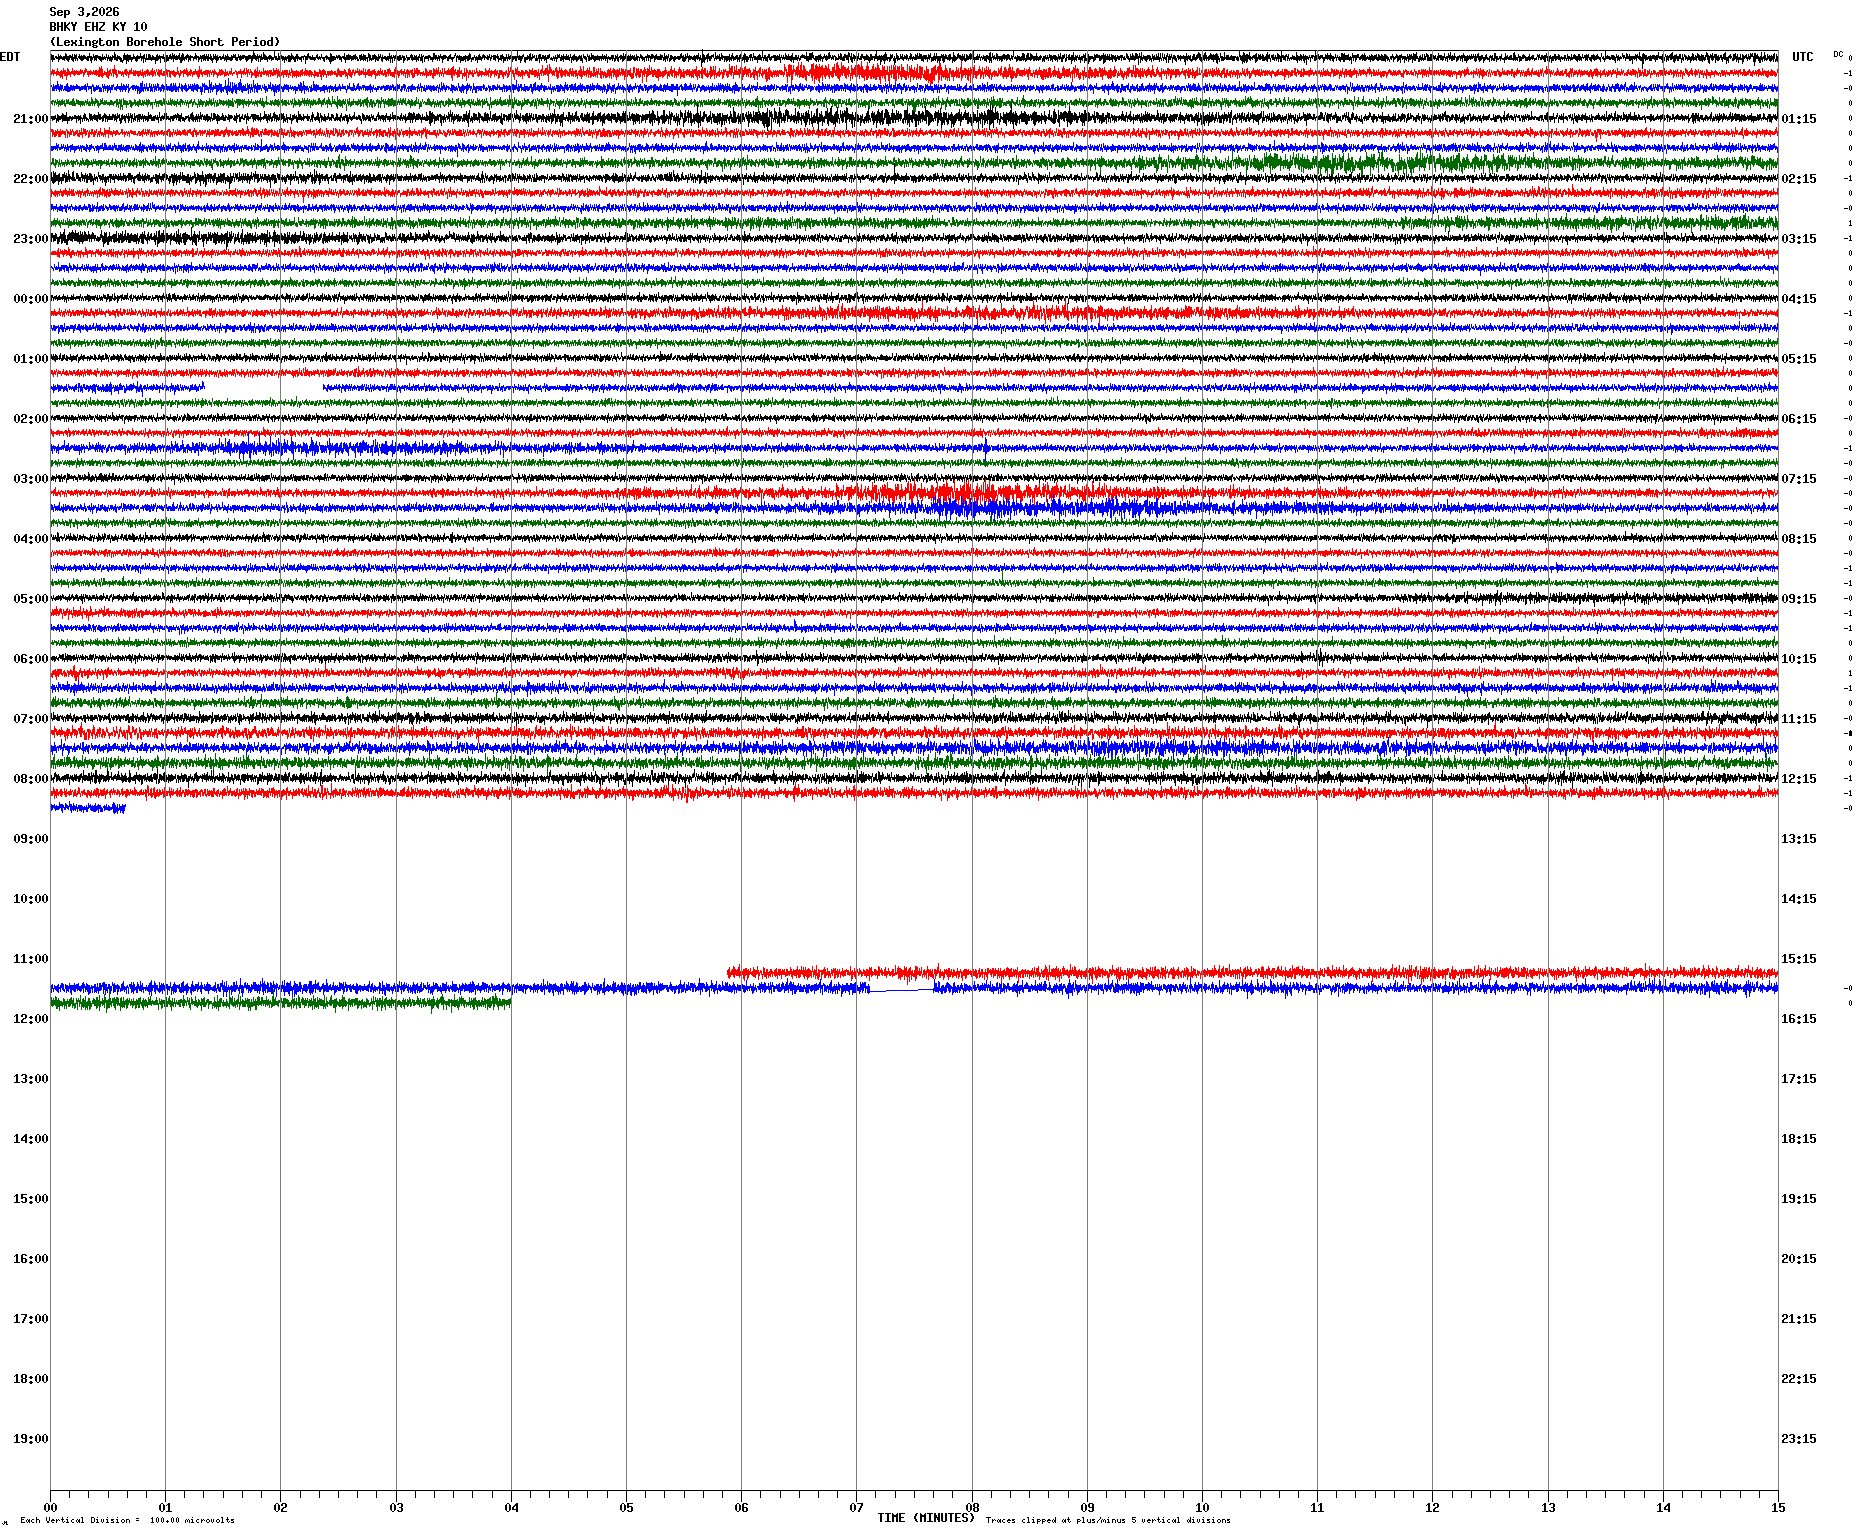Click the 23:15 UTC hour label
This screenshot has height=1534, width=1858.
click(x=1798, y=1439)
